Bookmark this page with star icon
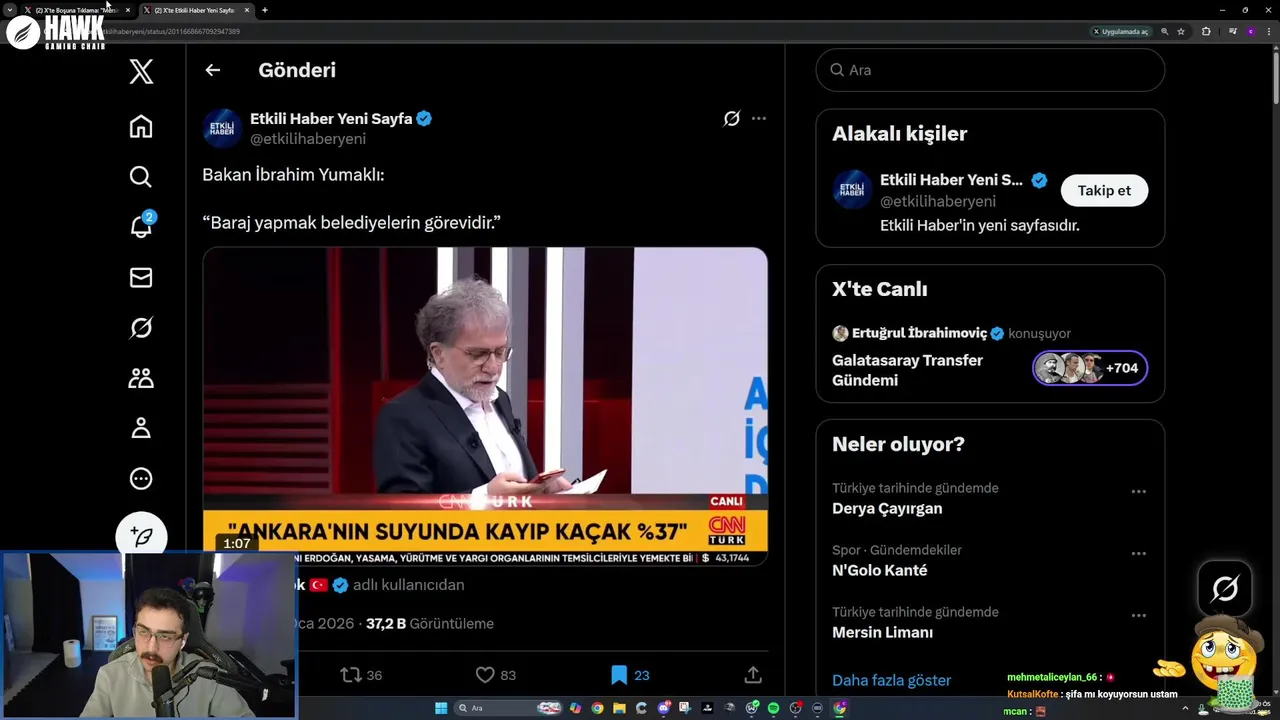The image size is (1280, 720). [1181, 32]
